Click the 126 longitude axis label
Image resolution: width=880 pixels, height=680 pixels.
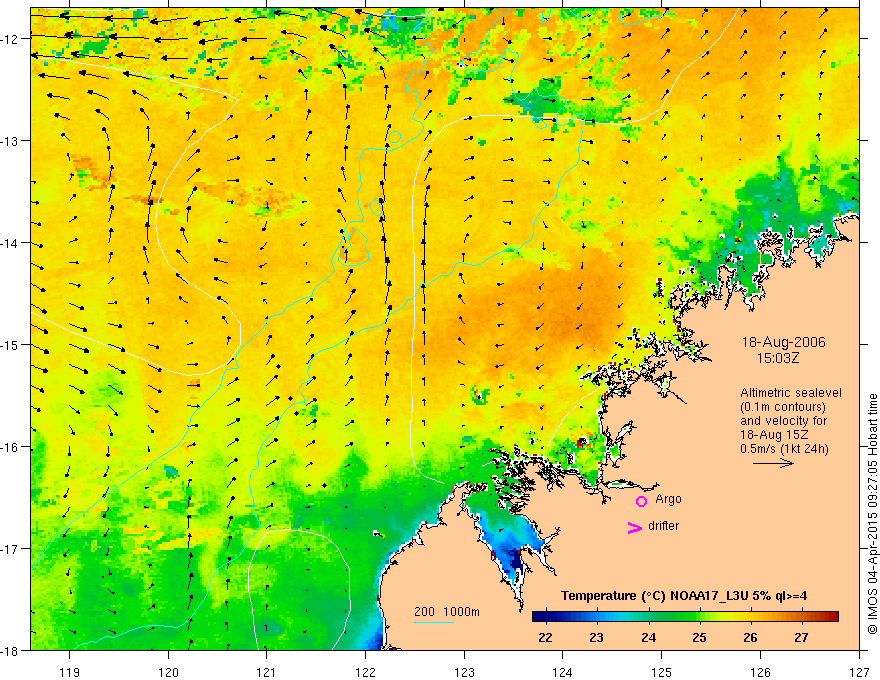click(x=760, y=672)
